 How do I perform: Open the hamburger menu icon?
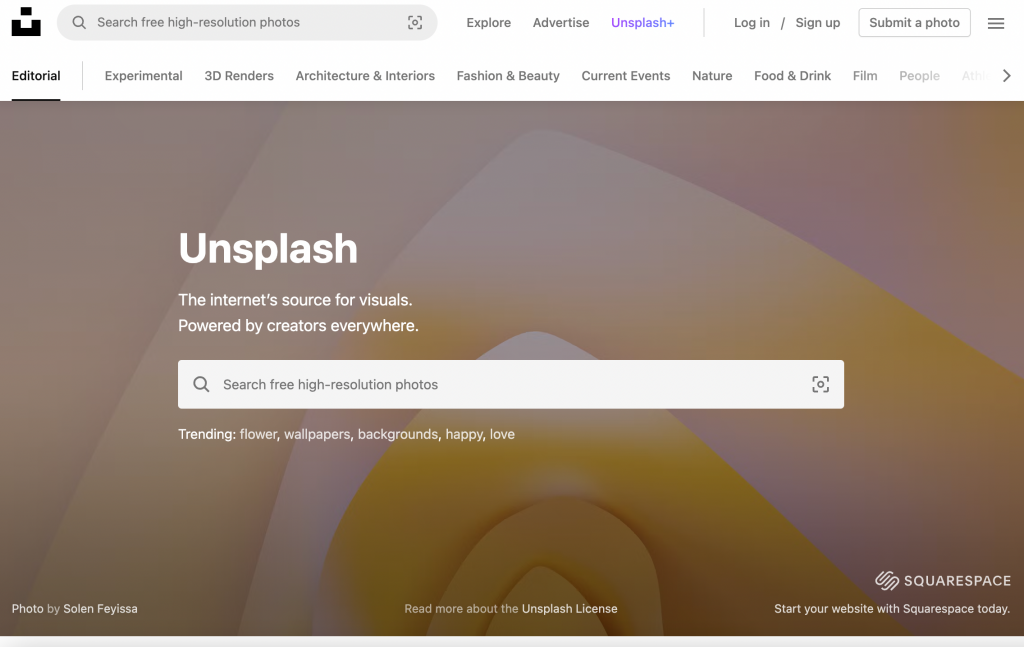(995, 23)
